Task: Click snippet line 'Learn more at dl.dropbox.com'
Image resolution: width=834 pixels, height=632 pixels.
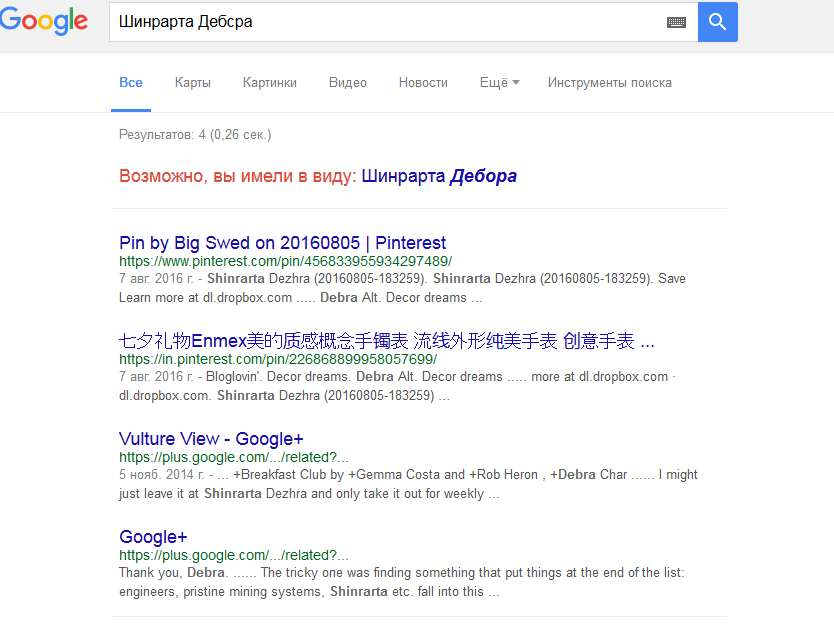Action: [x=301, y=297]
